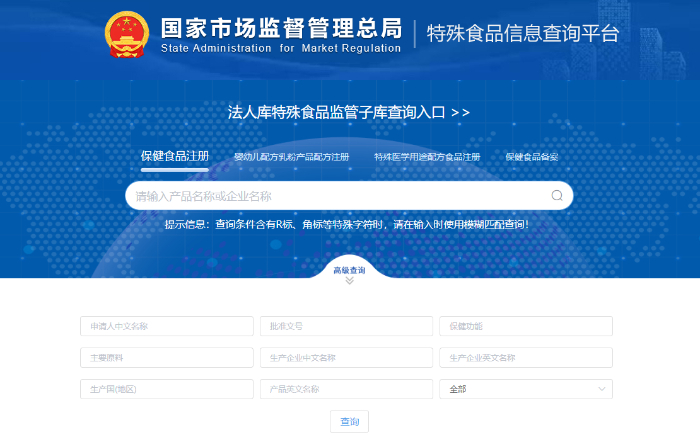Viewport: 700px width, 442px height.
Task: Click the 申请人中文名称 input field
Action: coord(167,326)
